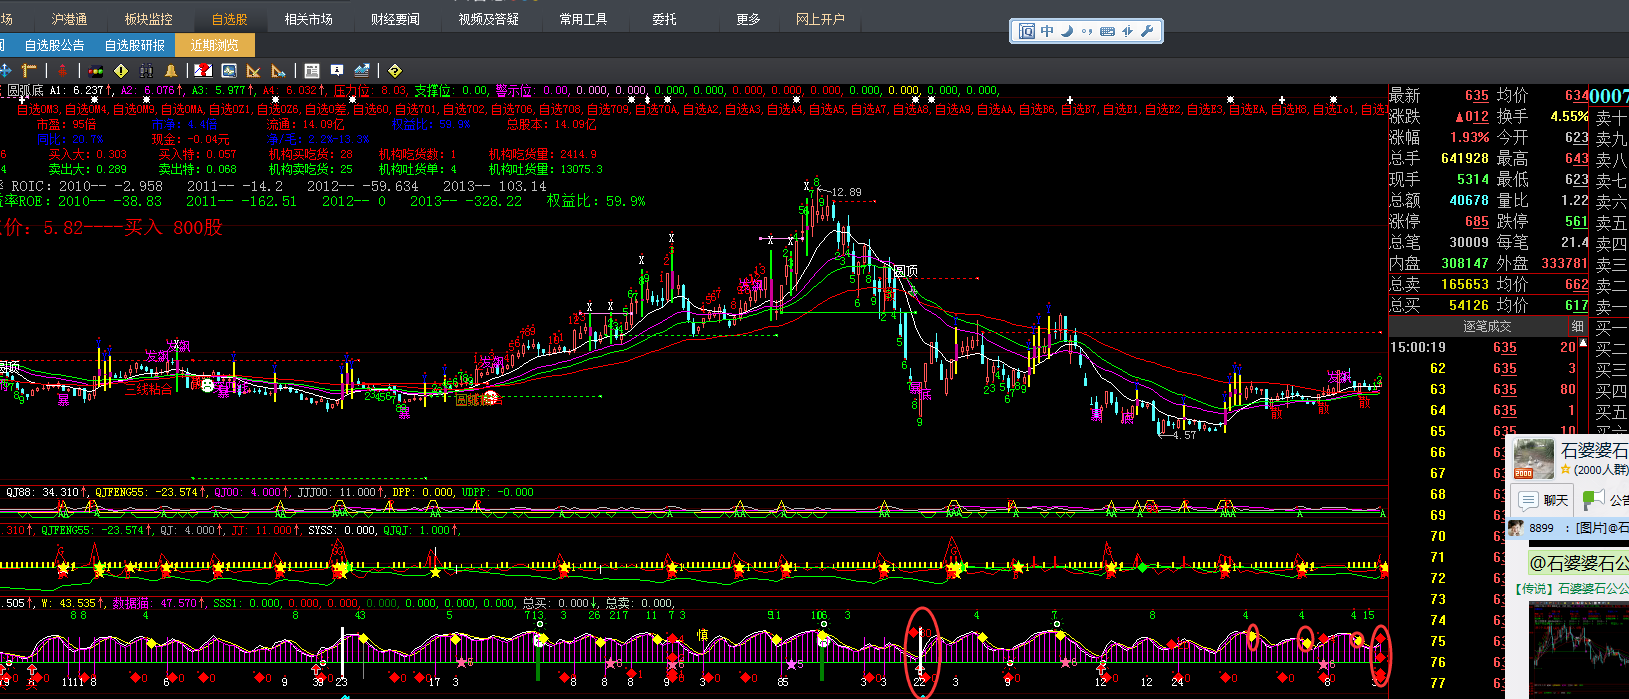Click the 细 detail button beside 逐笔成交
Image resolution: width=1629 pixels, height=699 pixels.
point(1577,326)
